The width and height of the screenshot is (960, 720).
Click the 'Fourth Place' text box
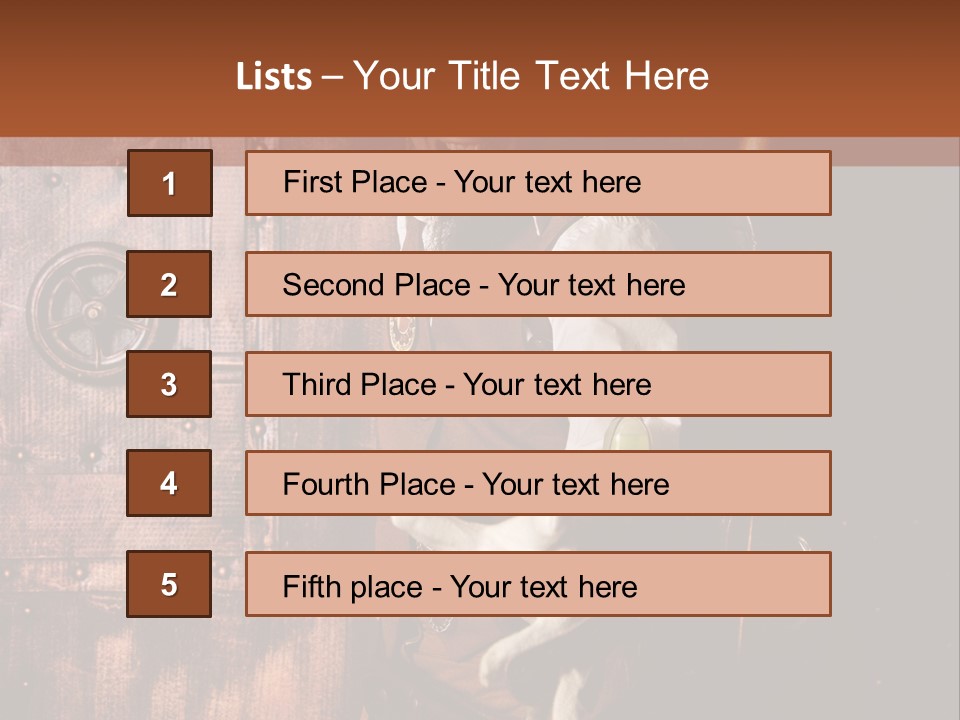538,483
